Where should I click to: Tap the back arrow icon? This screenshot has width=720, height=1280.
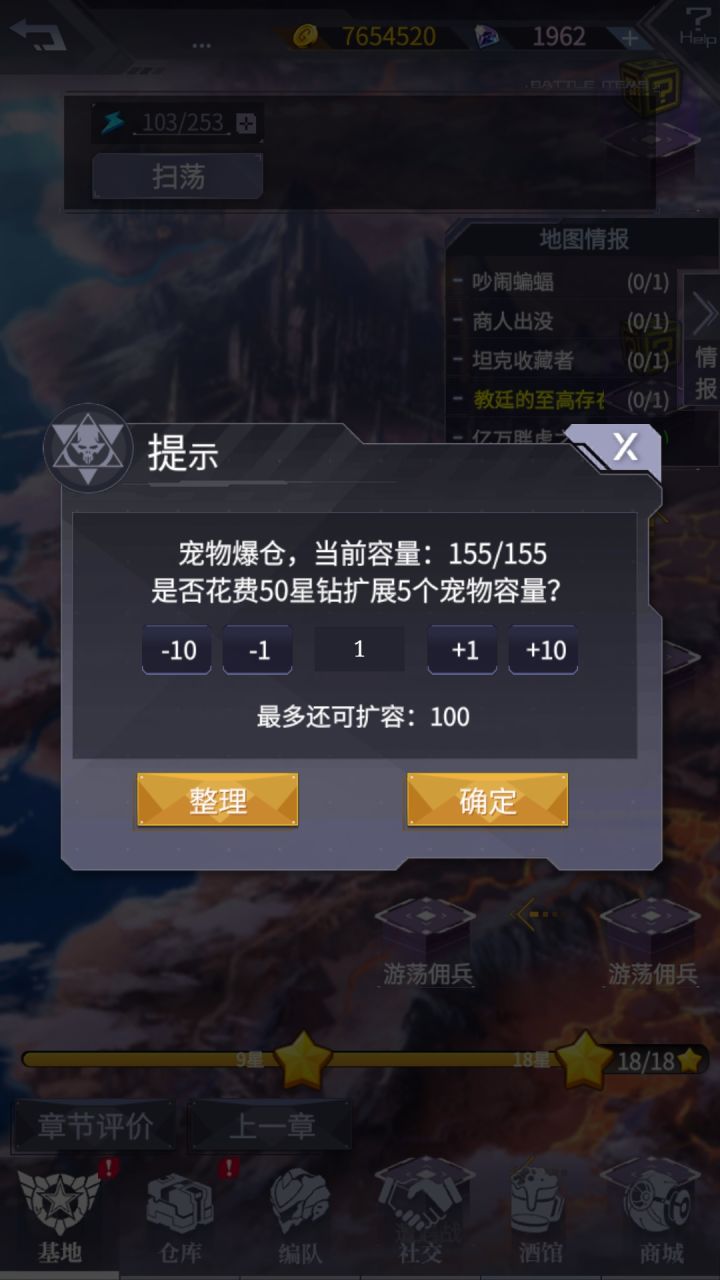pyautogui.click(x=38, y=35)
